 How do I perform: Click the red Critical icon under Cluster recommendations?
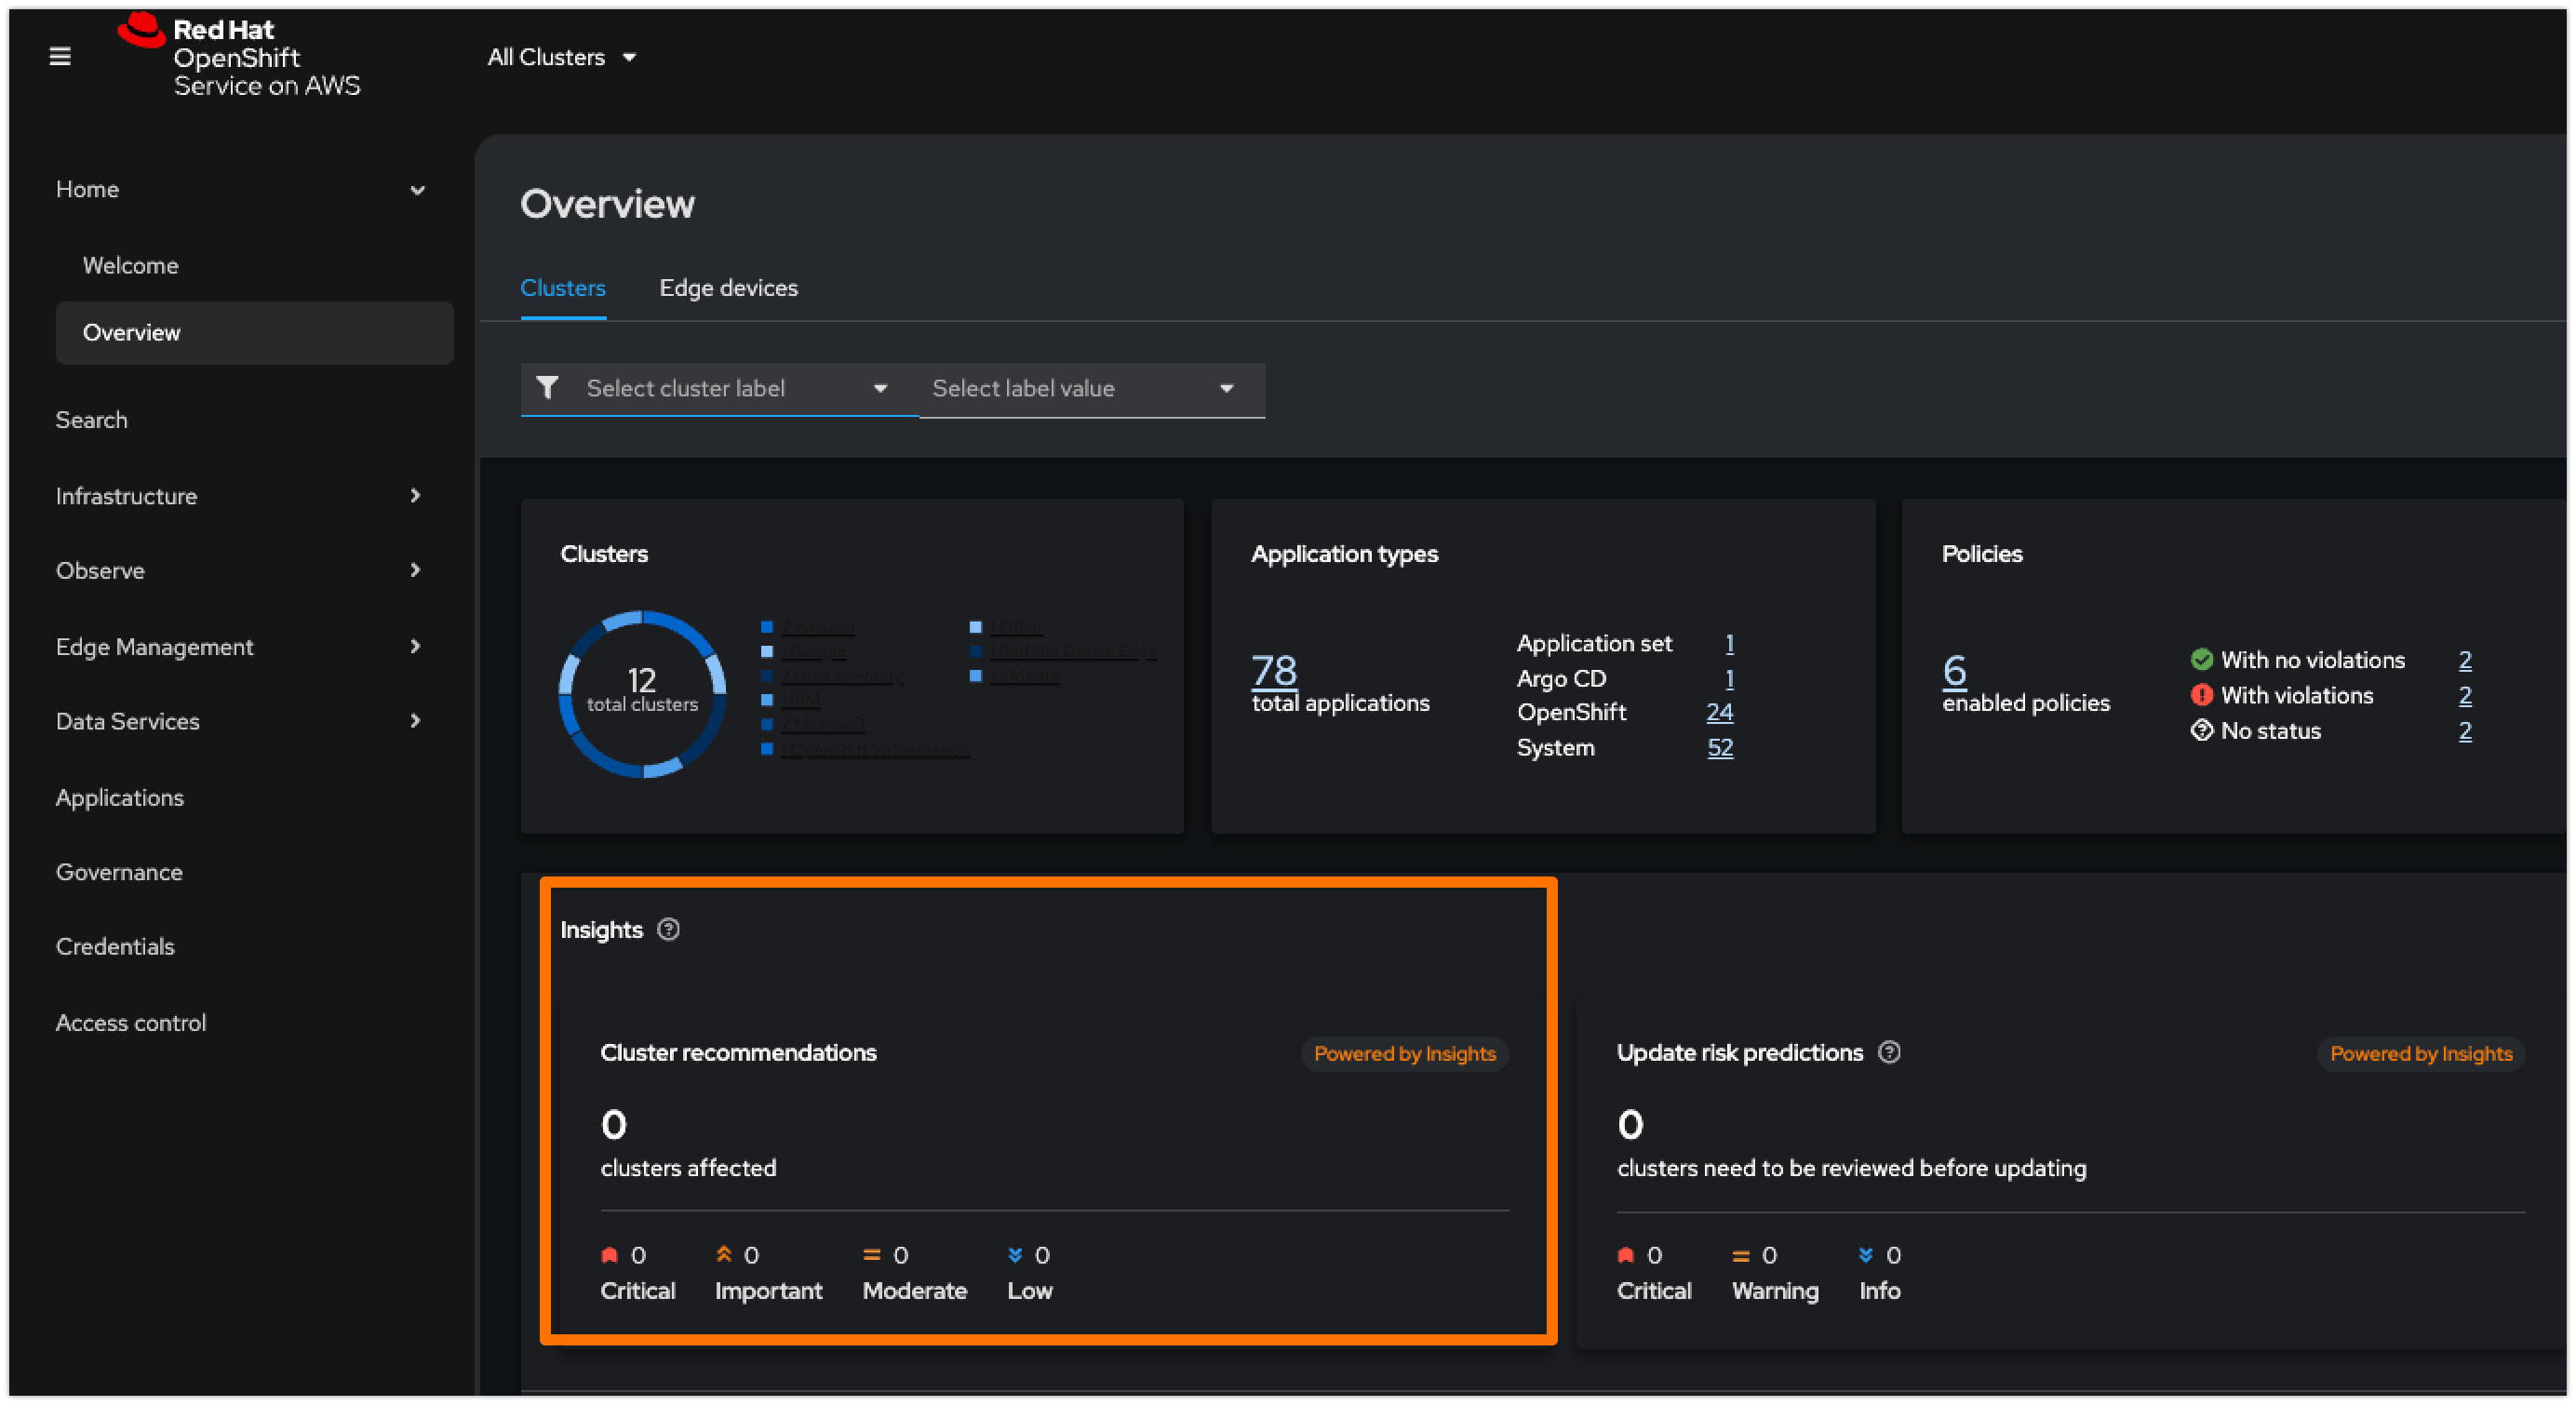point(609,1255)
